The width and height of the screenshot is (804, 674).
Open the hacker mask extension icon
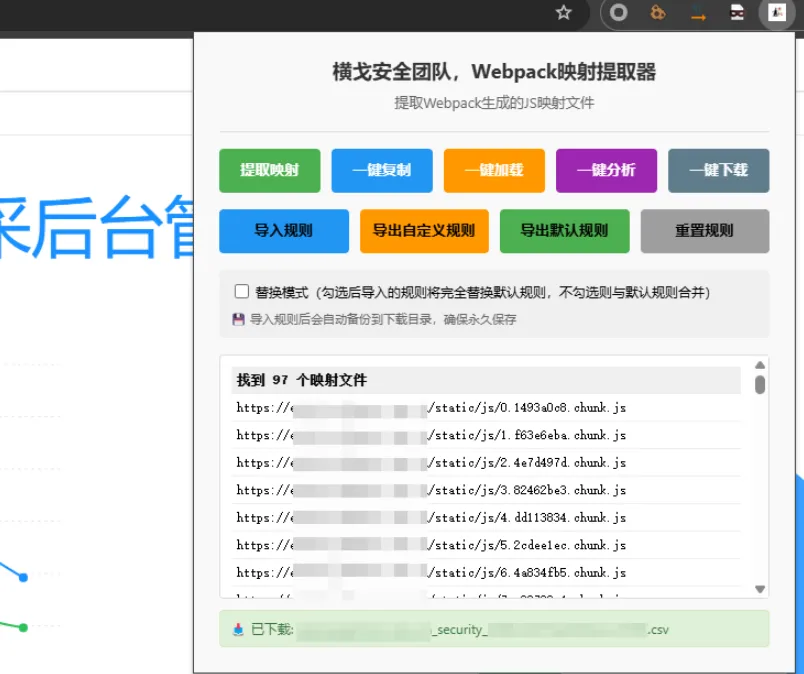(x=737, y=12)
